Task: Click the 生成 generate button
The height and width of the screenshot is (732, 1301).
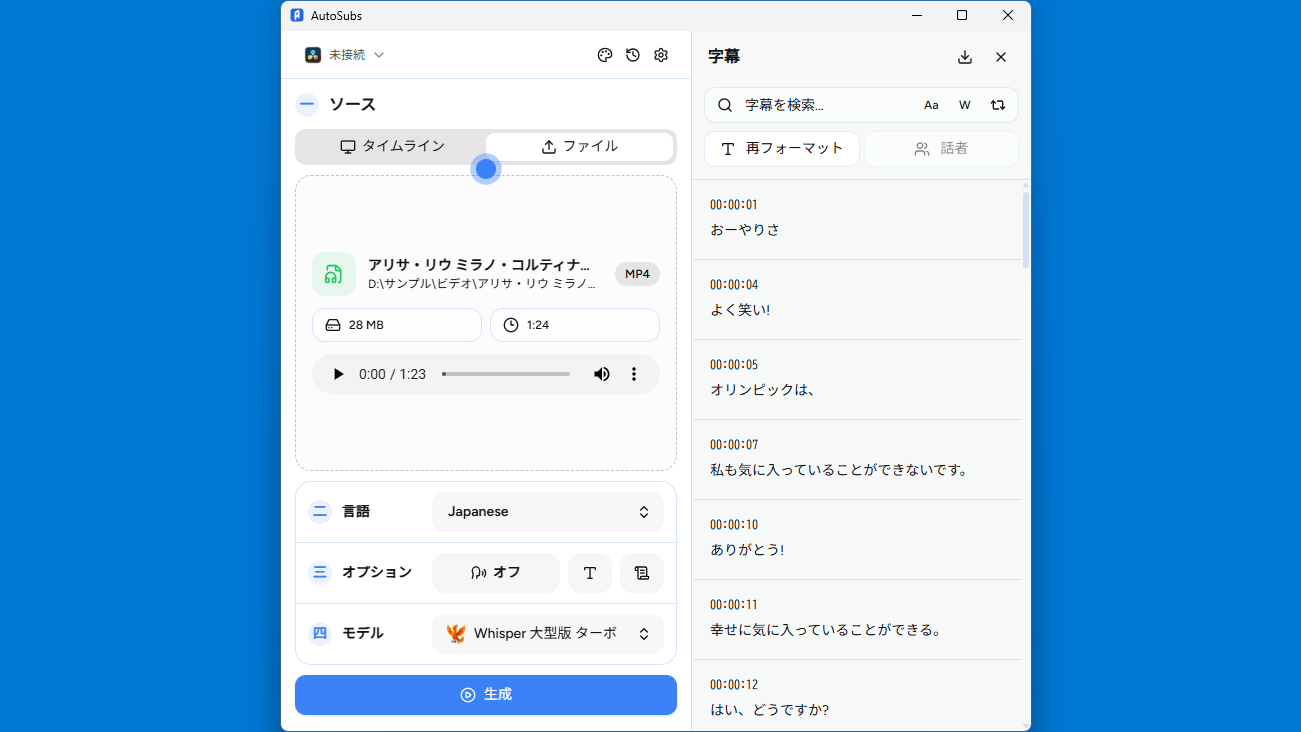Action: 486,695
